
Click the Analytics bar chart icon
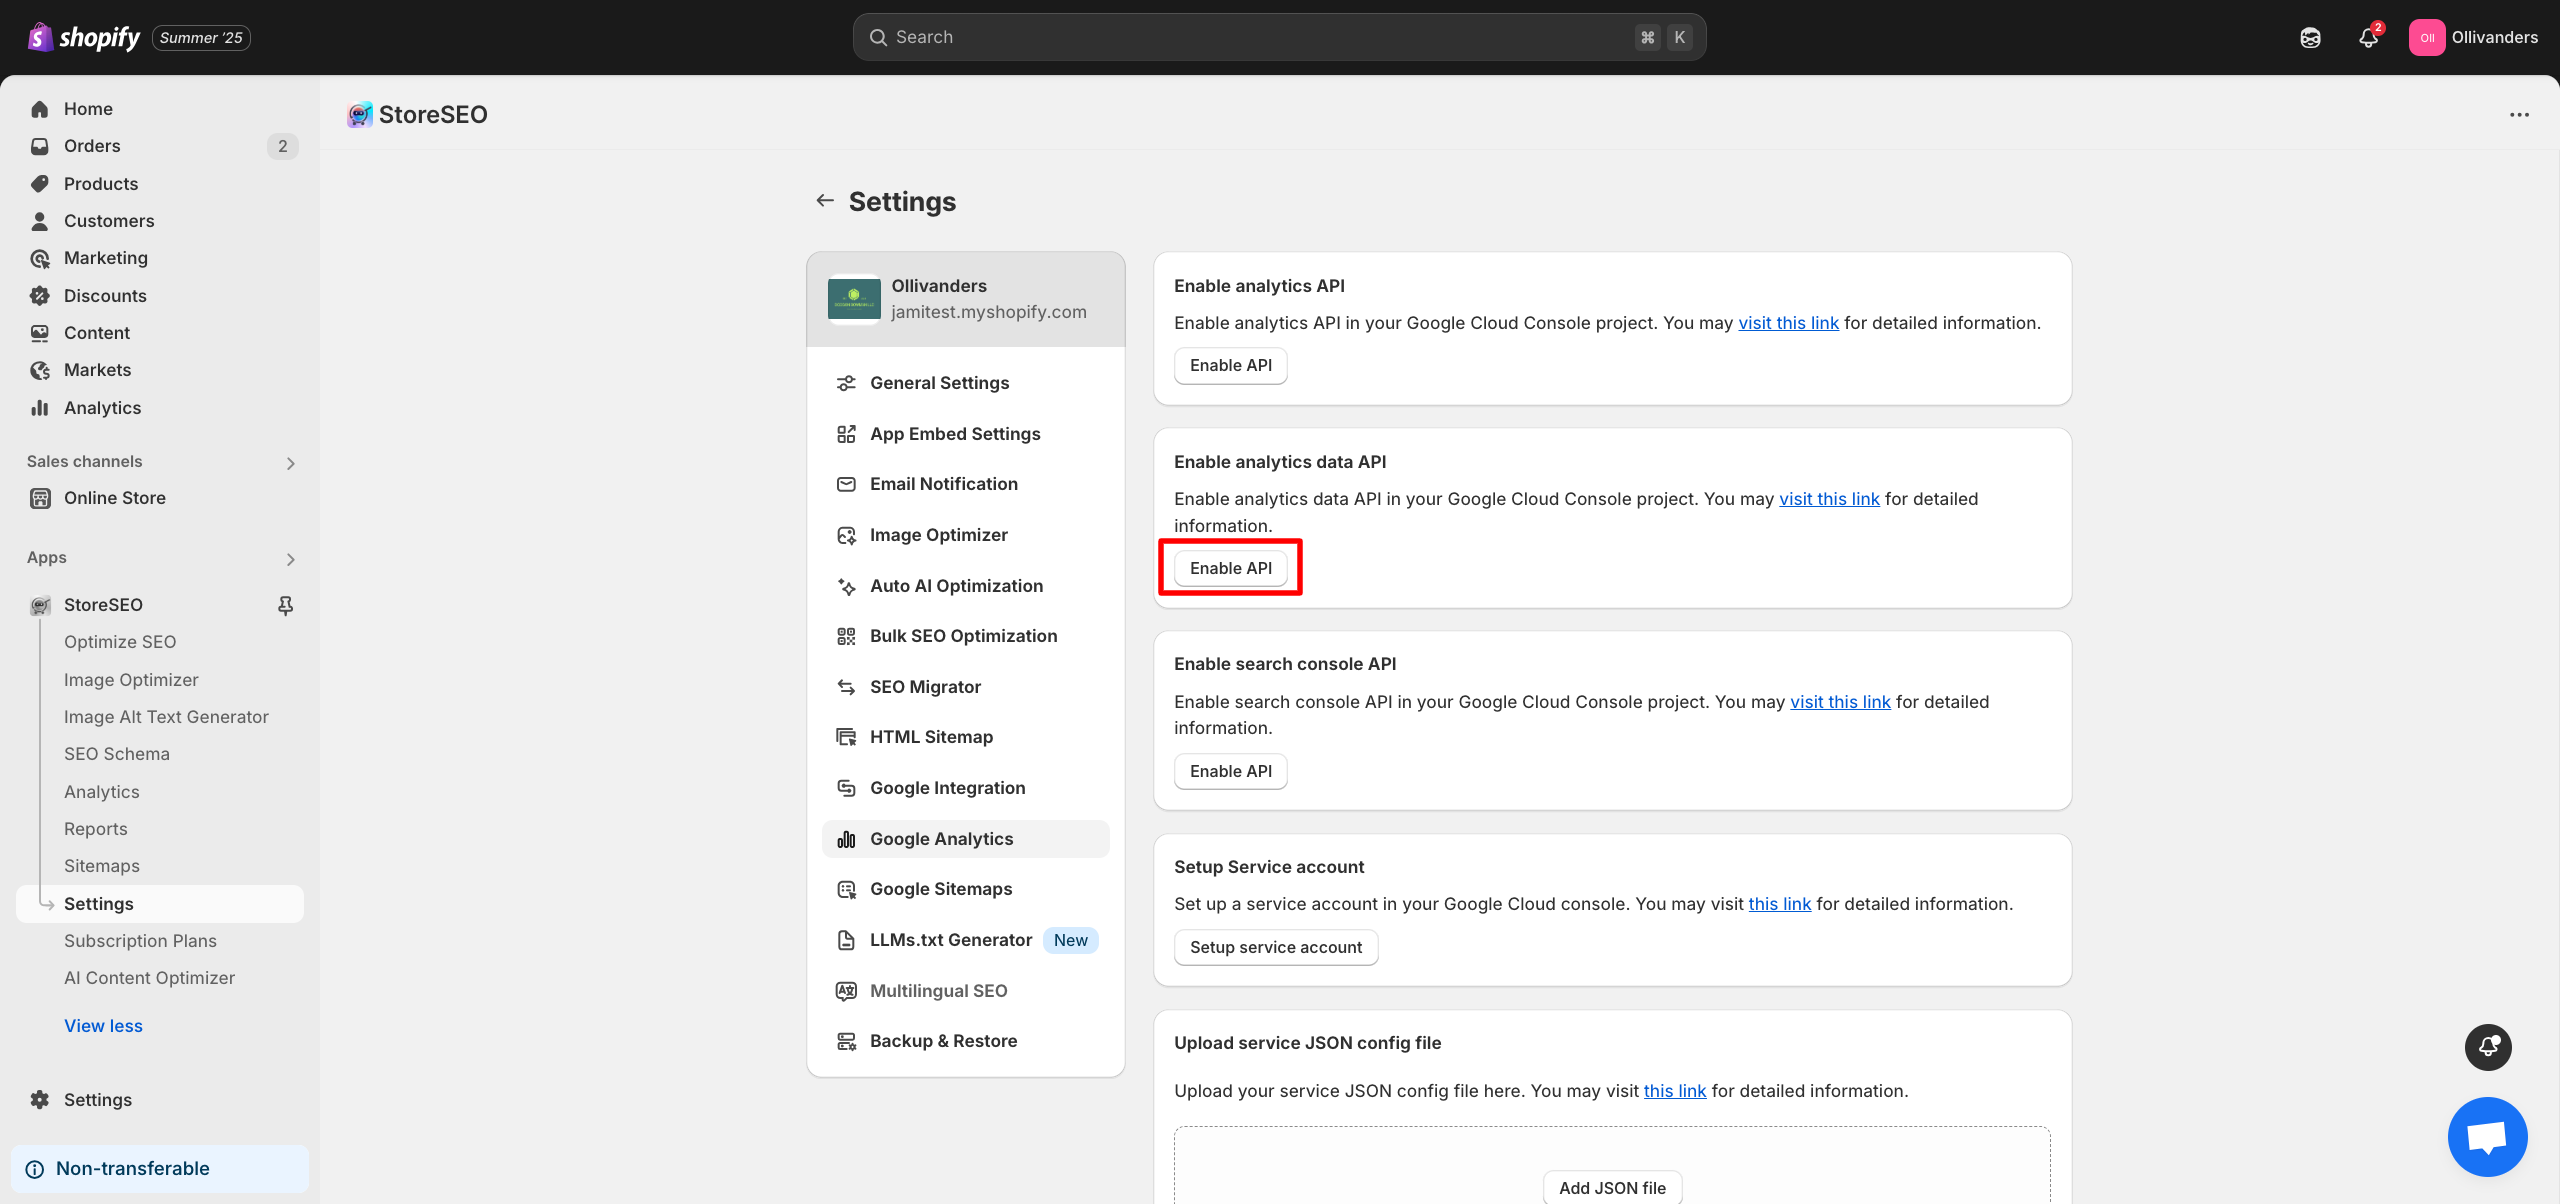point(40,408)
